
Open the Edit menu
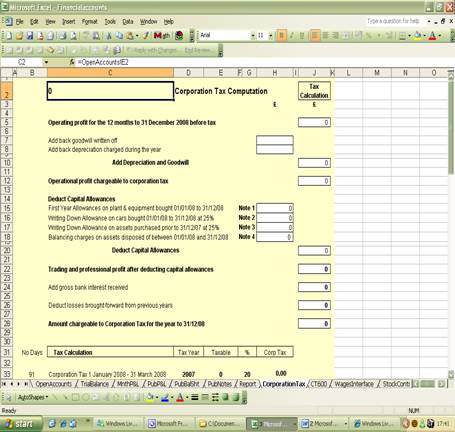tap(34, 22)
